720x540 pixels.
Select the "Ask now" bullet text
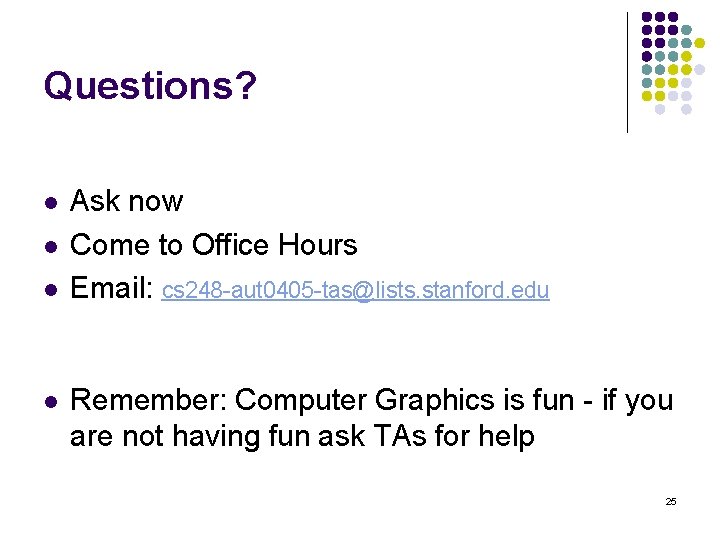[127, 201]
